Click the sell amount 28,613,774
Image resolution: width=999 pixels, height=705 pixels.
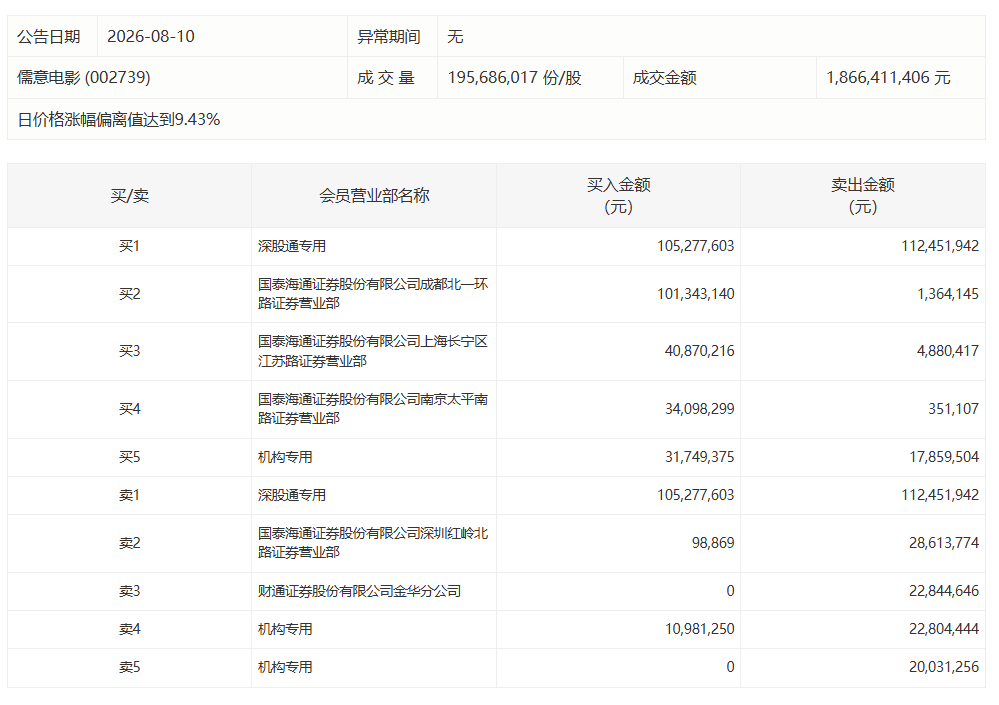point(944,543)
